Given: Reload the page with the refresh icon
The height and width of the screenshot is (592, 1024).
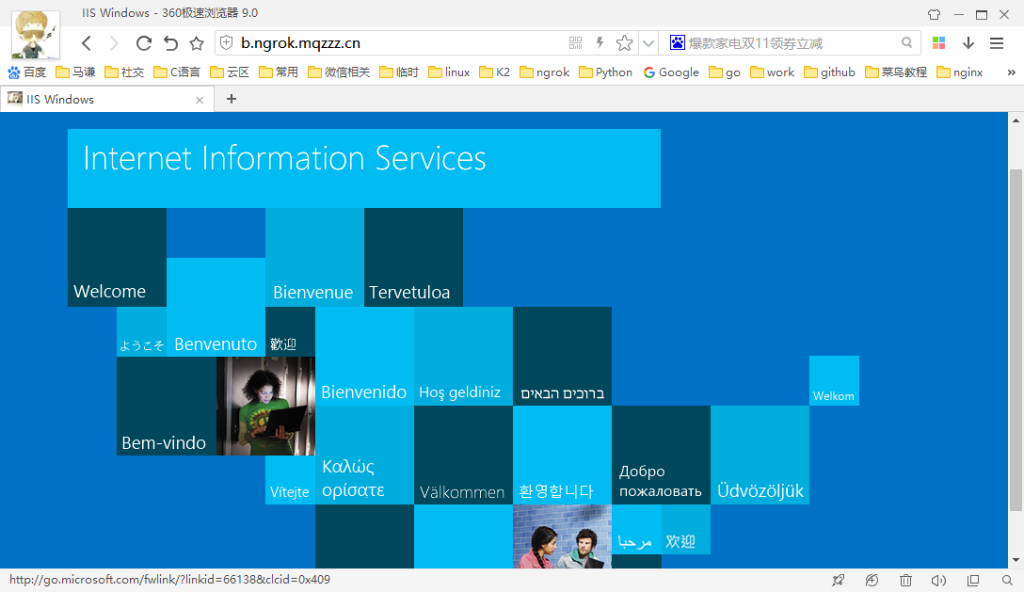Looking at the screenshot, I should pyautogui.click(x=144, y=43).
